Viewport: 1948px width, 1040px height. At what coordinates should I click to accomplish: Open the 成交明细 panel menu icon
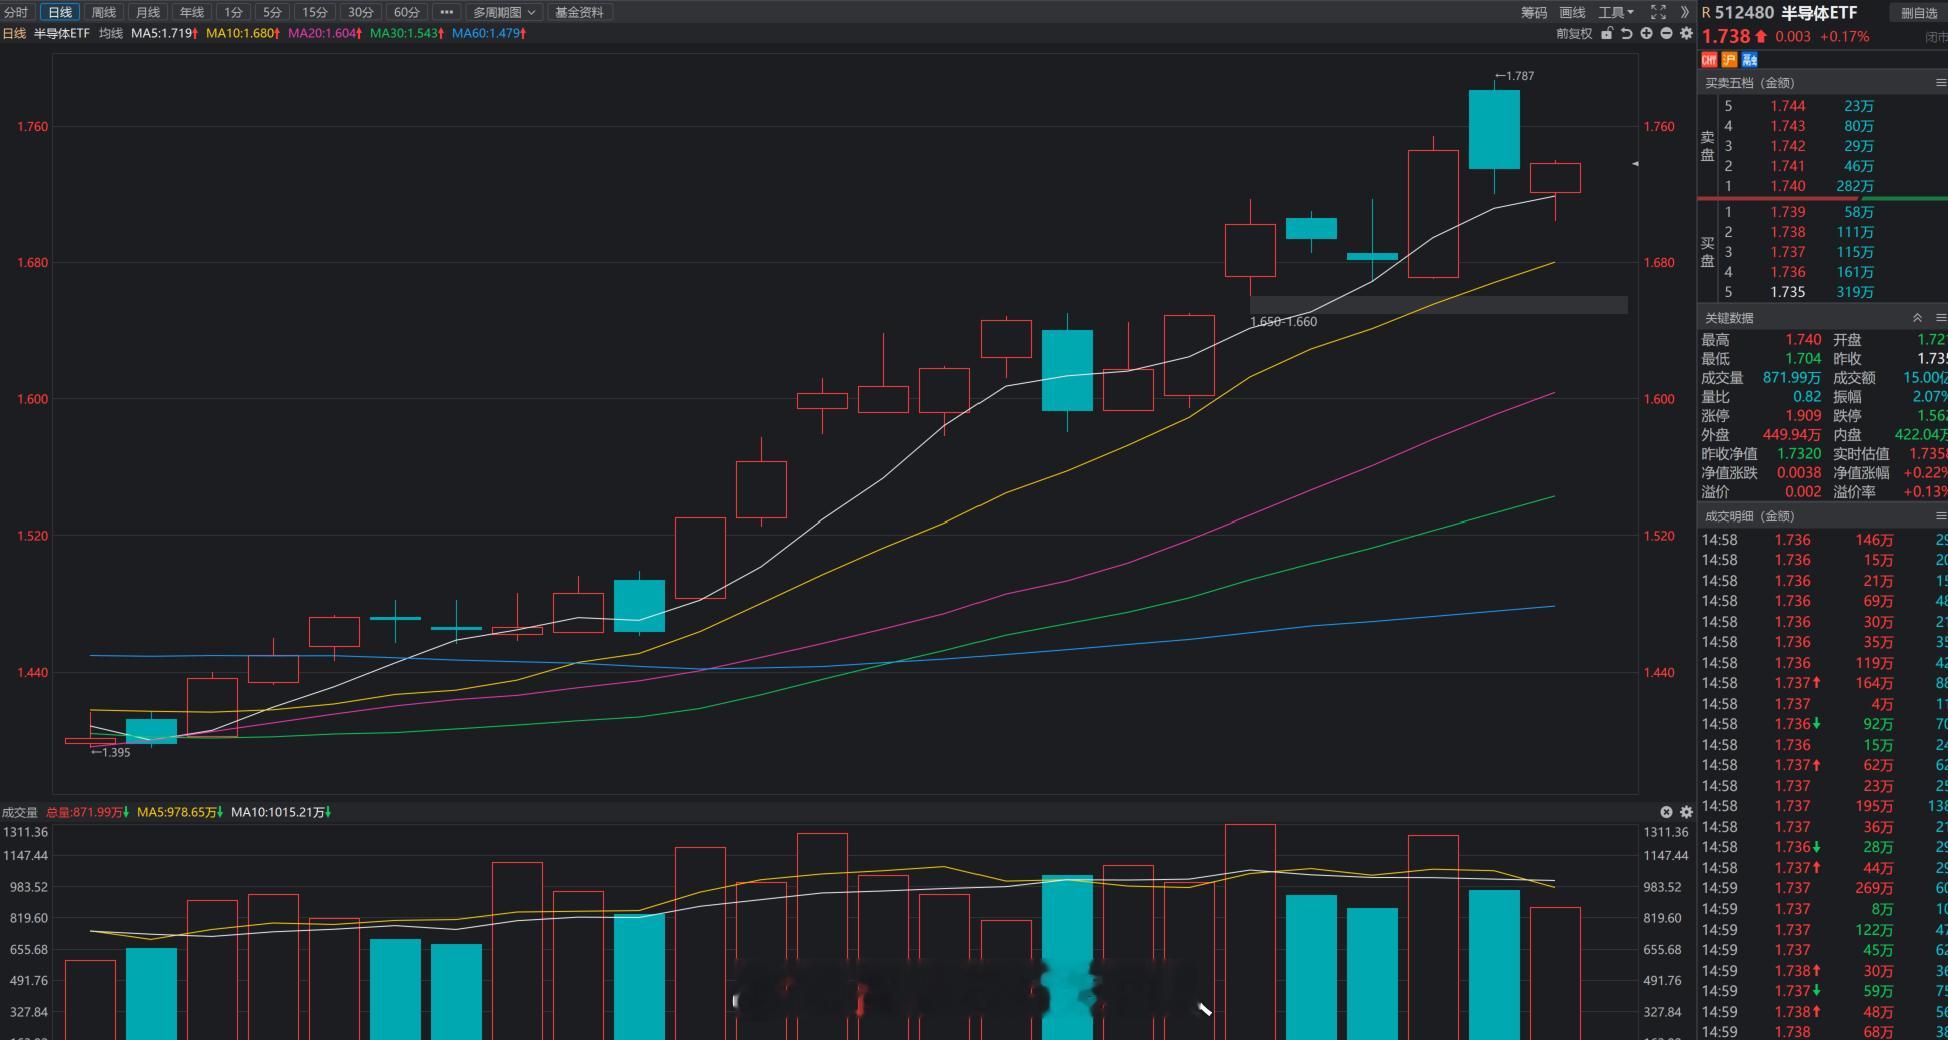click(1941, 516)
